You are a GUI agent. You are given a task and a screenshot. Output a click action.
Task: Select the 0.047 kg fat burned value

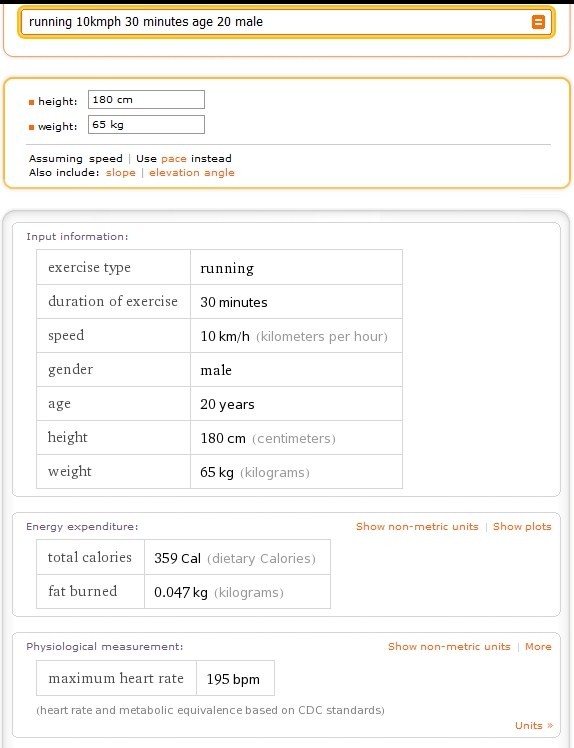(x=181, y=592)
